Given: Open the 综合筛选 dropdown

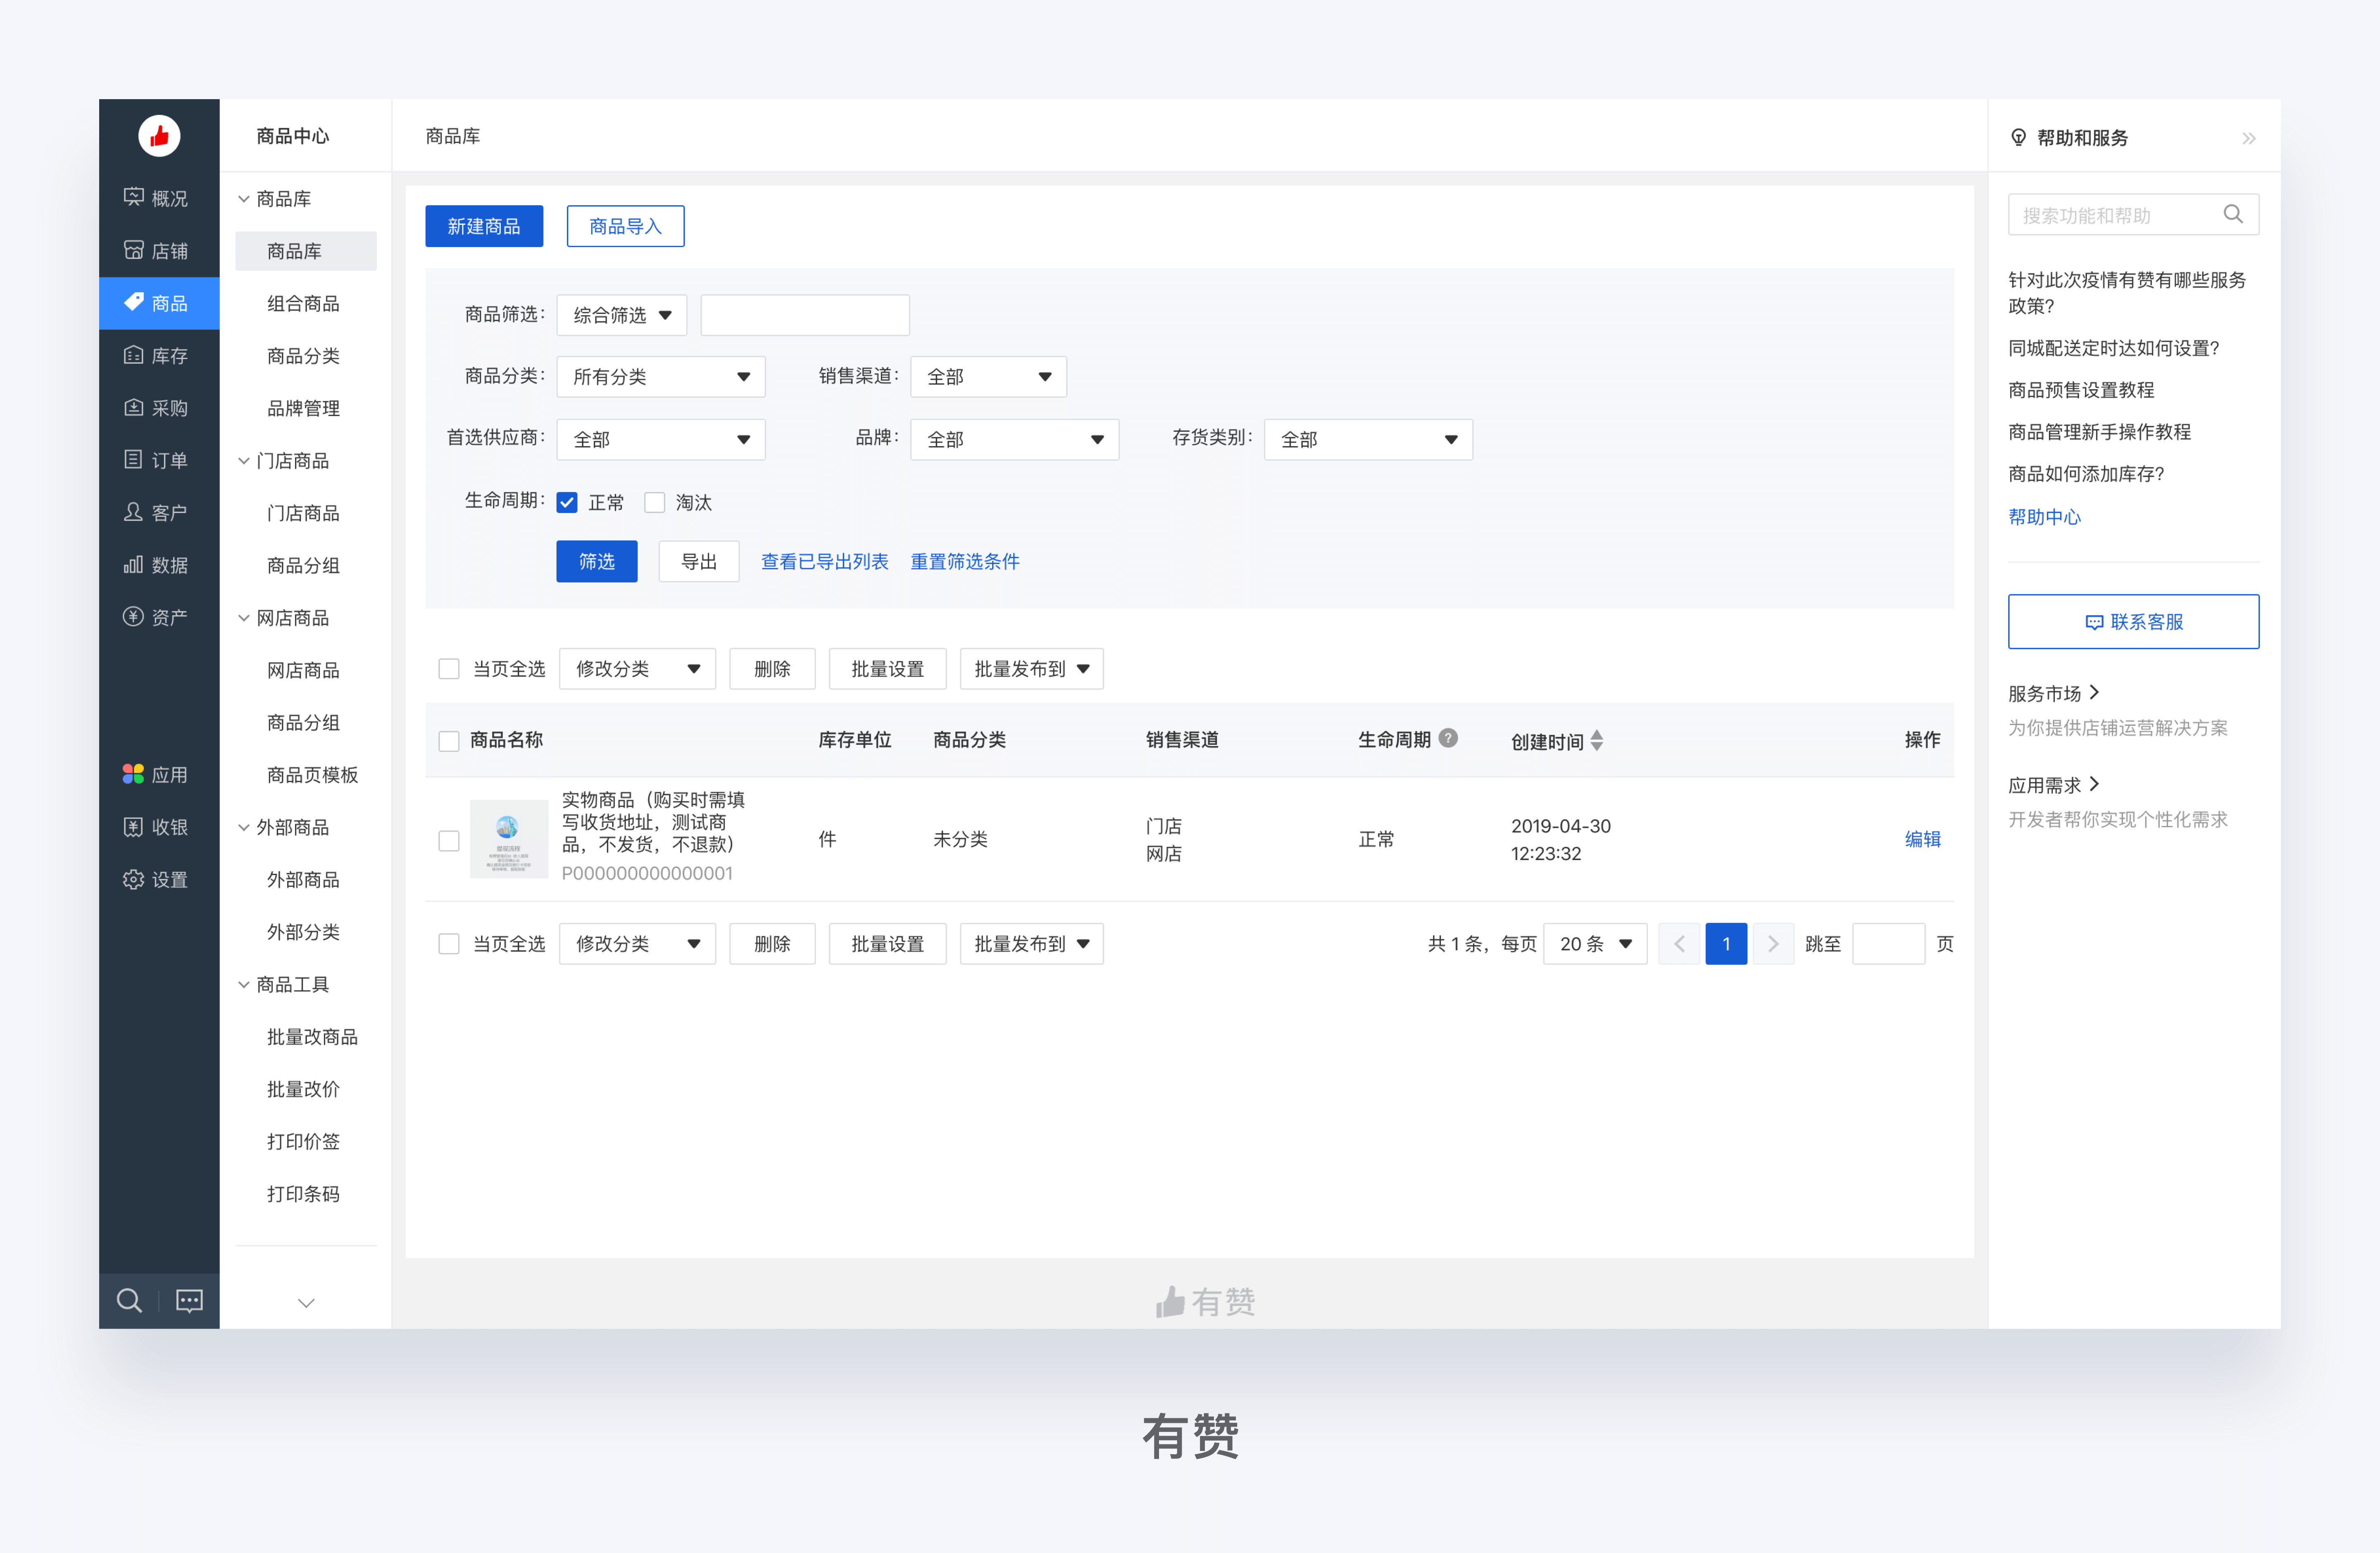Looking at the screenshot, I should pos(621,315).
